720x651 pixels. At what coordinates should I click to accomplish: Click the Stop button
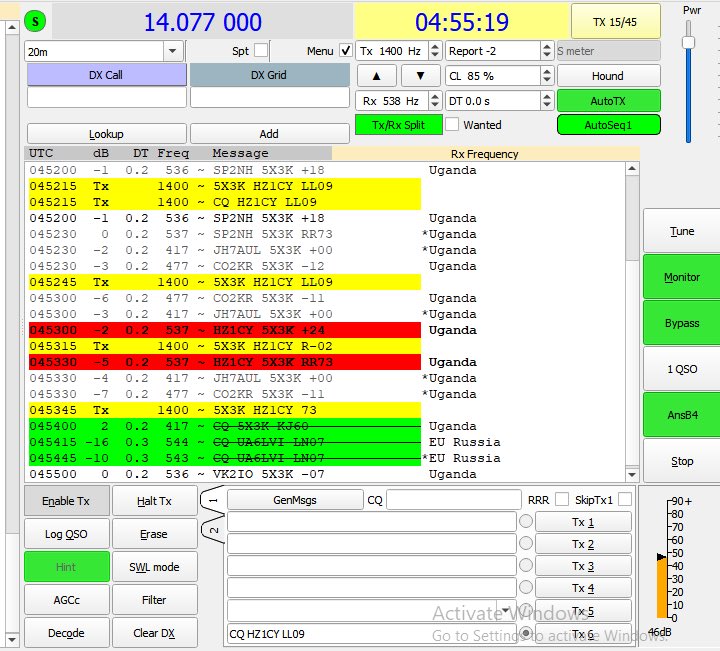click(x=682, y=460)
